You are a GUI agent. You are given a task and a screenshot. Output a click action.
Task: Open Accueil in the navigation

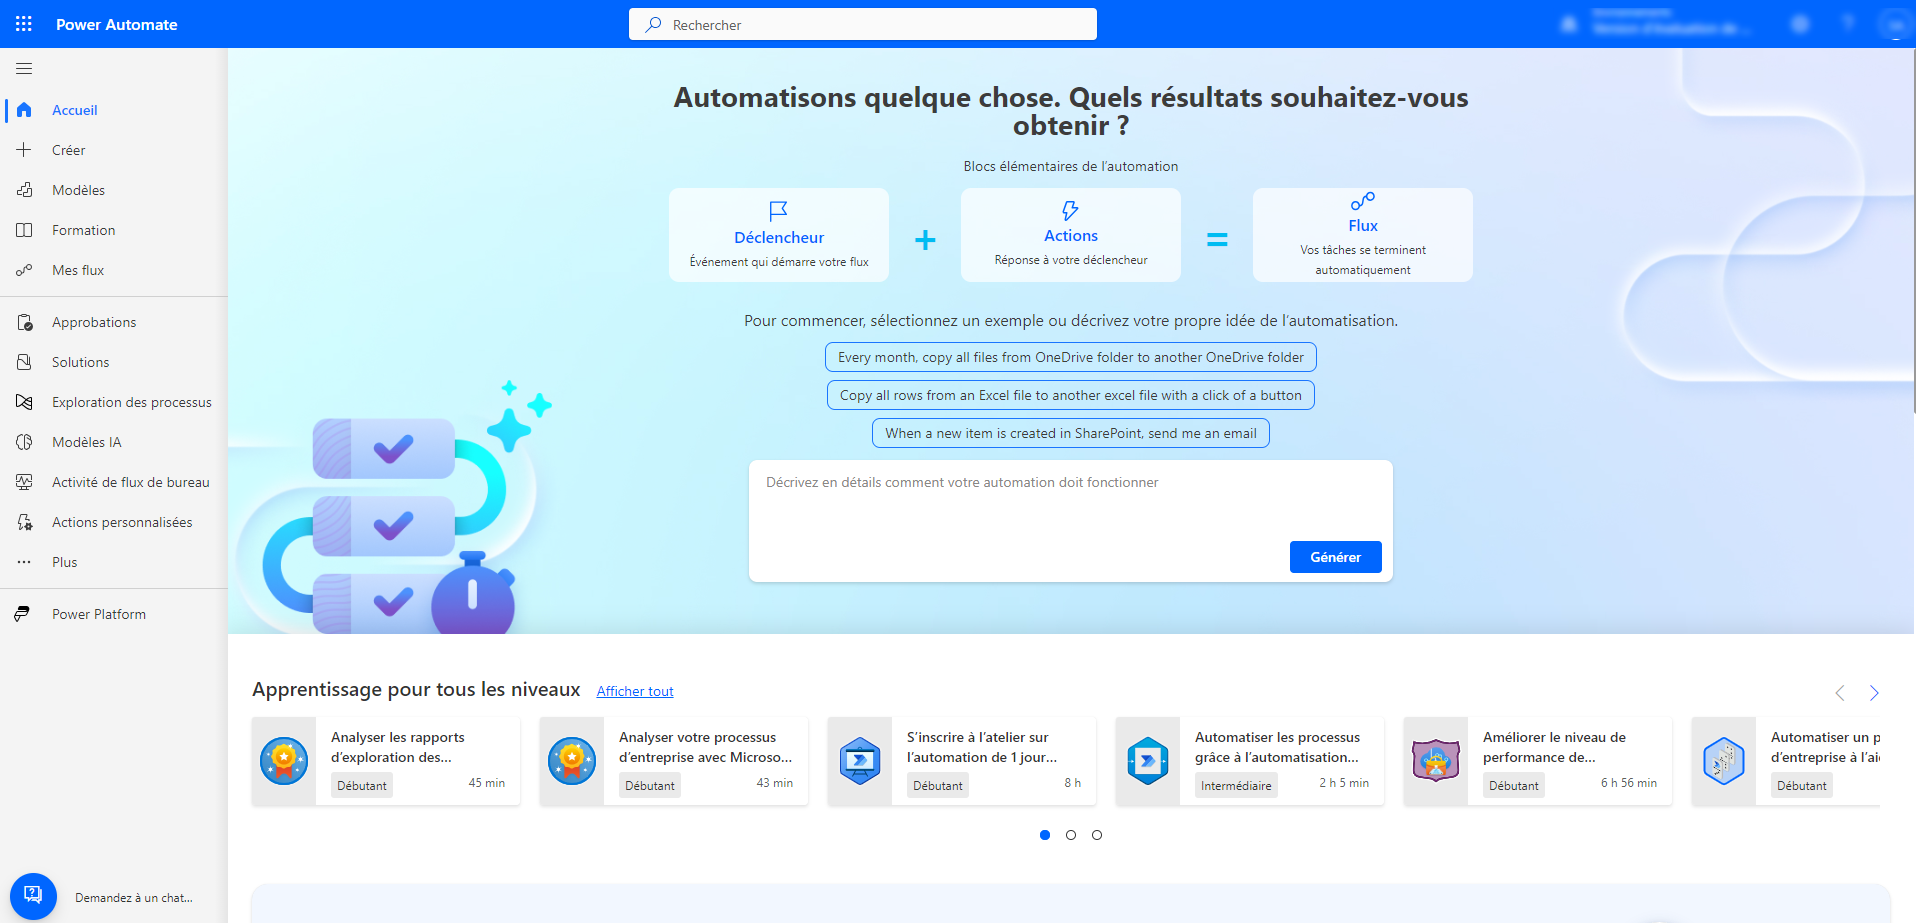coord(75,110)
